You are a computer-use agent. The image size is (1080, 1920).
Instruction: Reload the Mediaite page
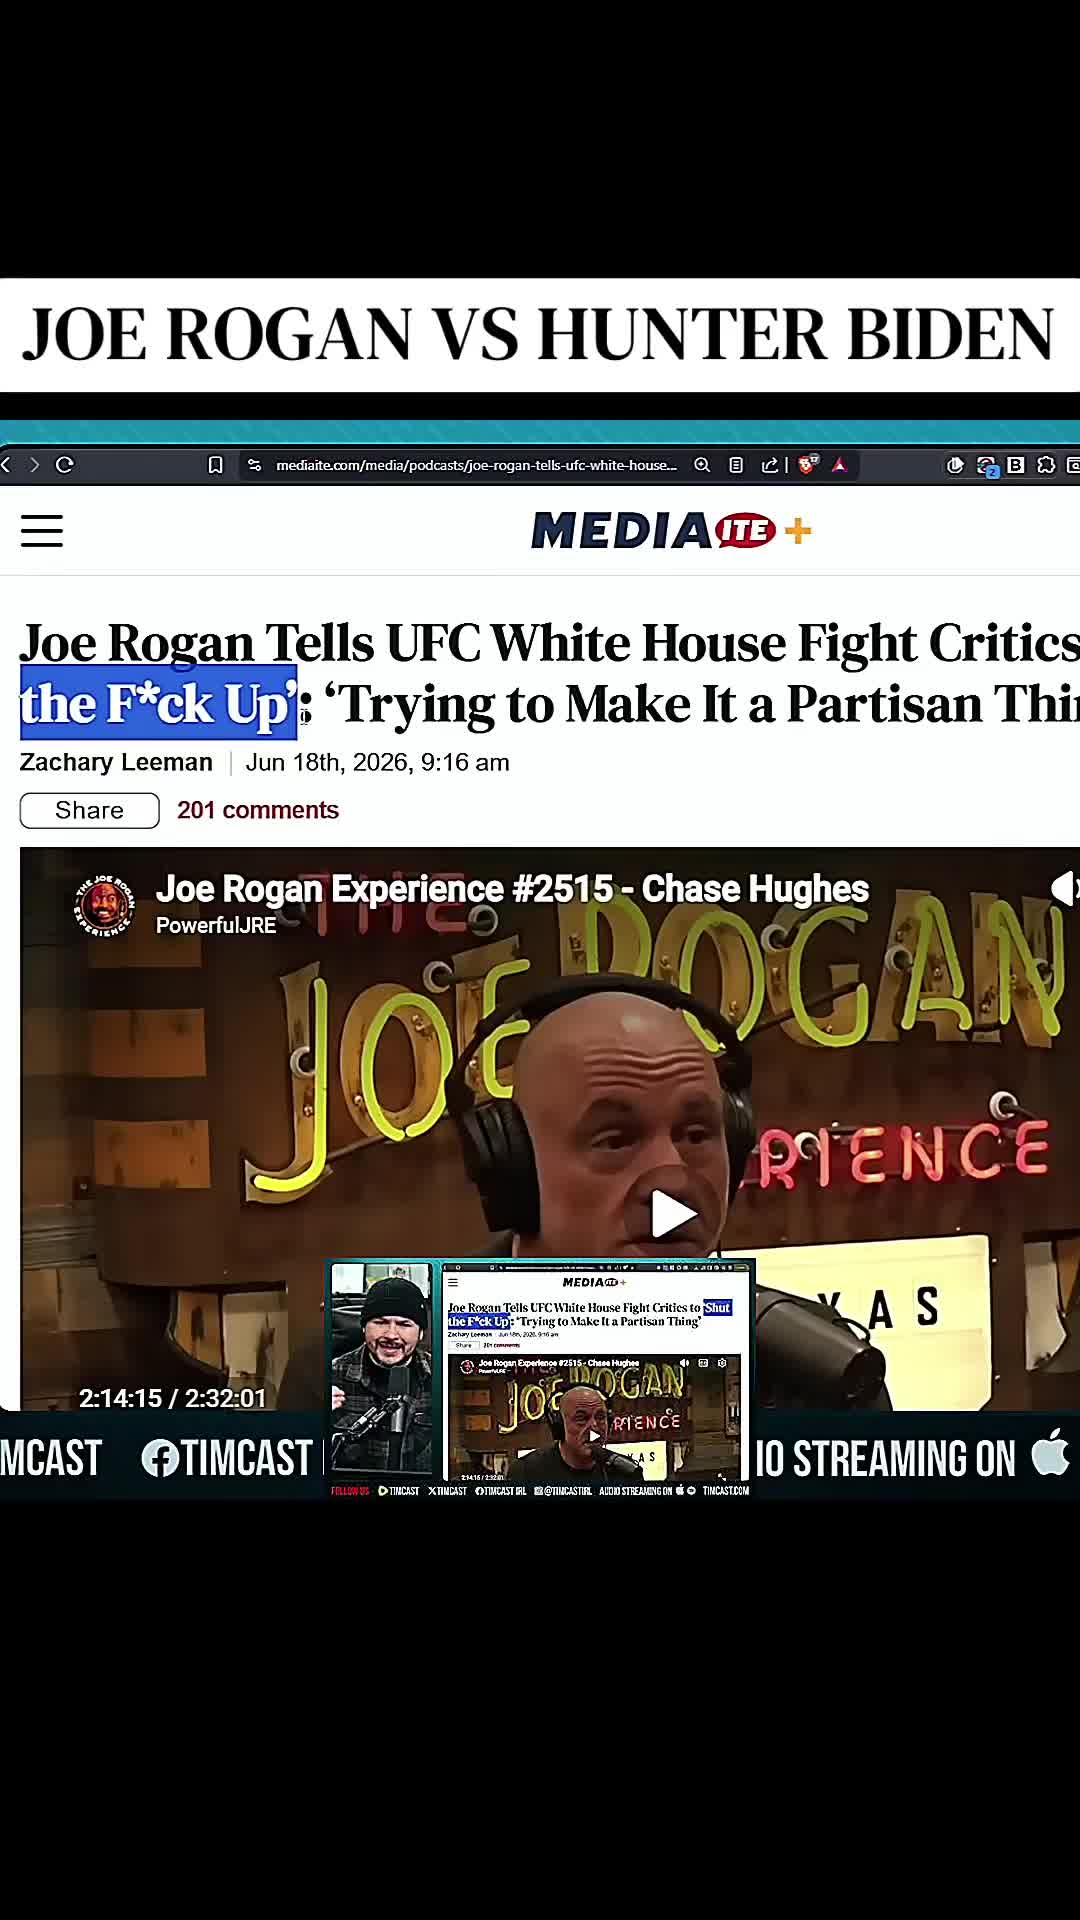coord(65,465)
